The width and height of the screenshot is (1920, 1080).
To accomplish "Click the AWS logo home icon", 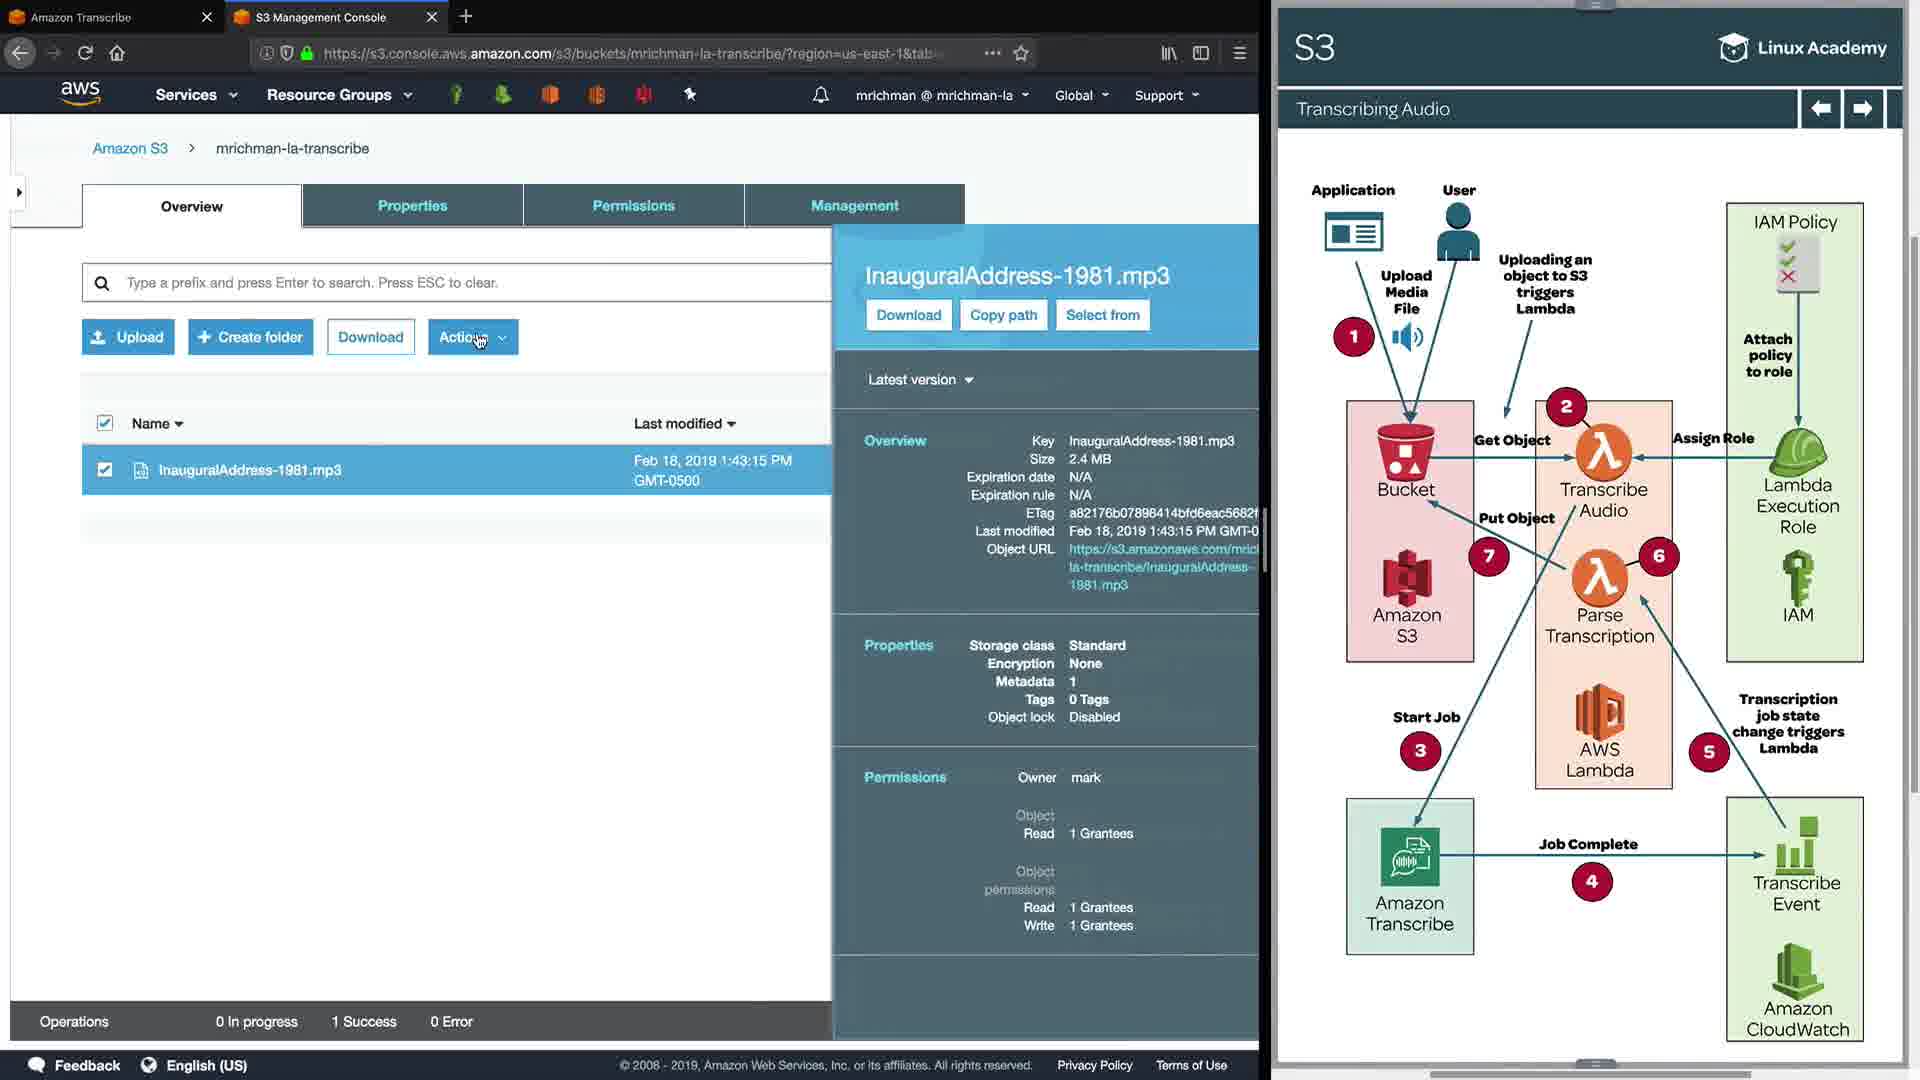I will (x=80, y=93).
